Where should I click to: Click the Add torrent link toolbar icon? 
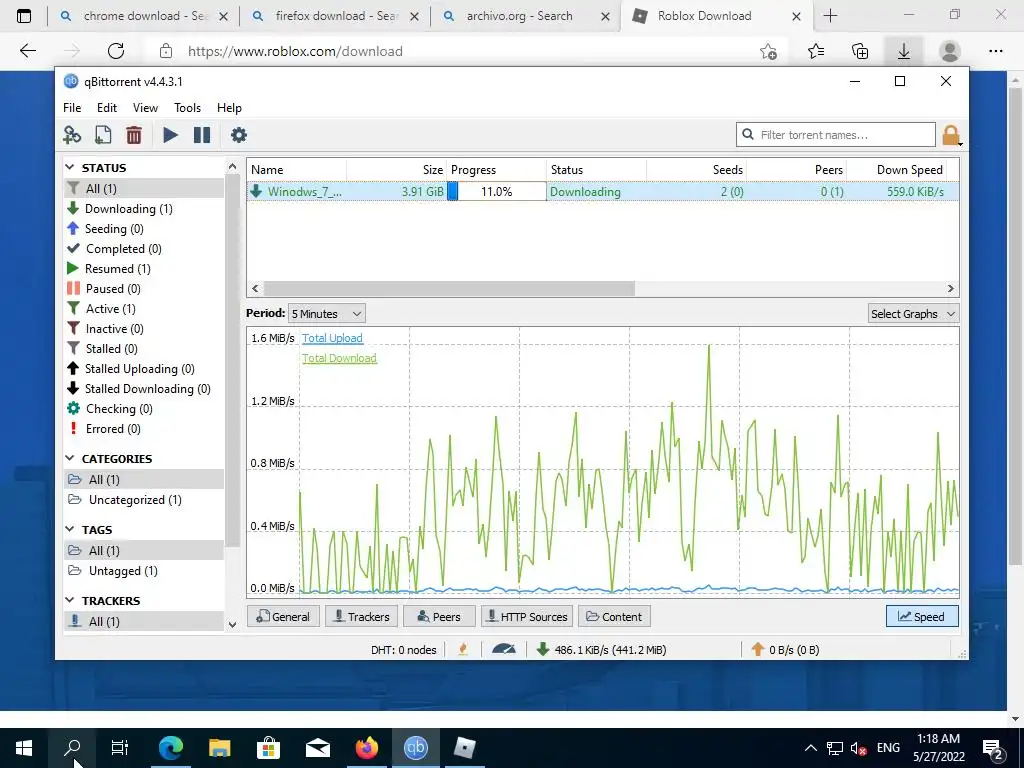[x=72, y=135]
